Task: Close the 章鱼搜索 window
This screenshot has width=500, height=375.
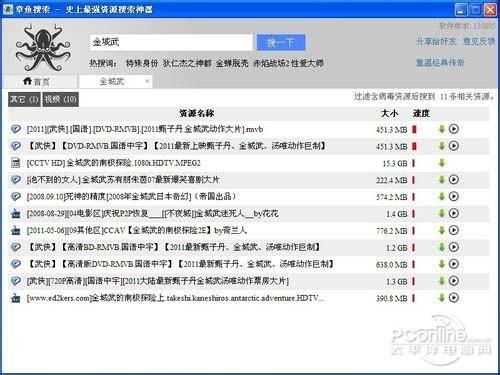Action: [x=490, y=10]
